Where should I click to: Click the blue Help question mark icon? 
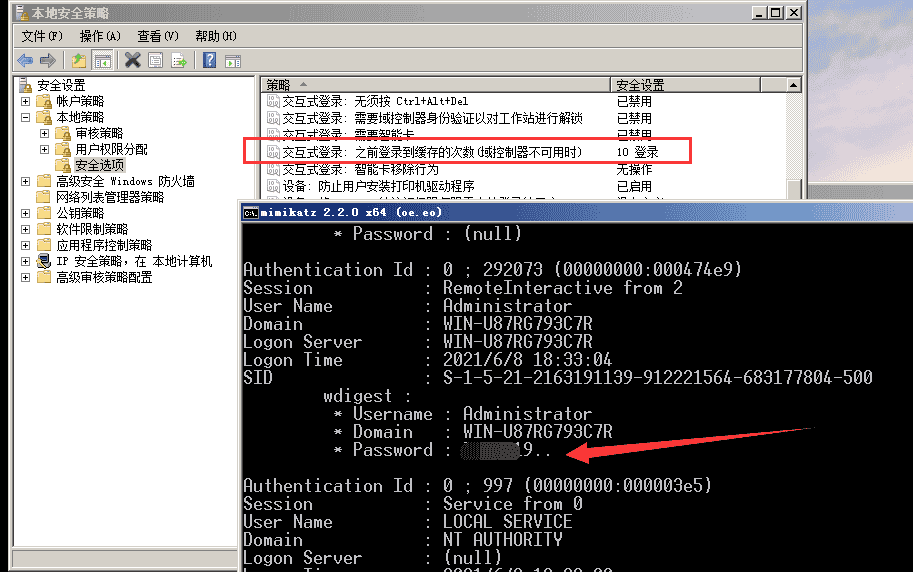coord(210,60)
